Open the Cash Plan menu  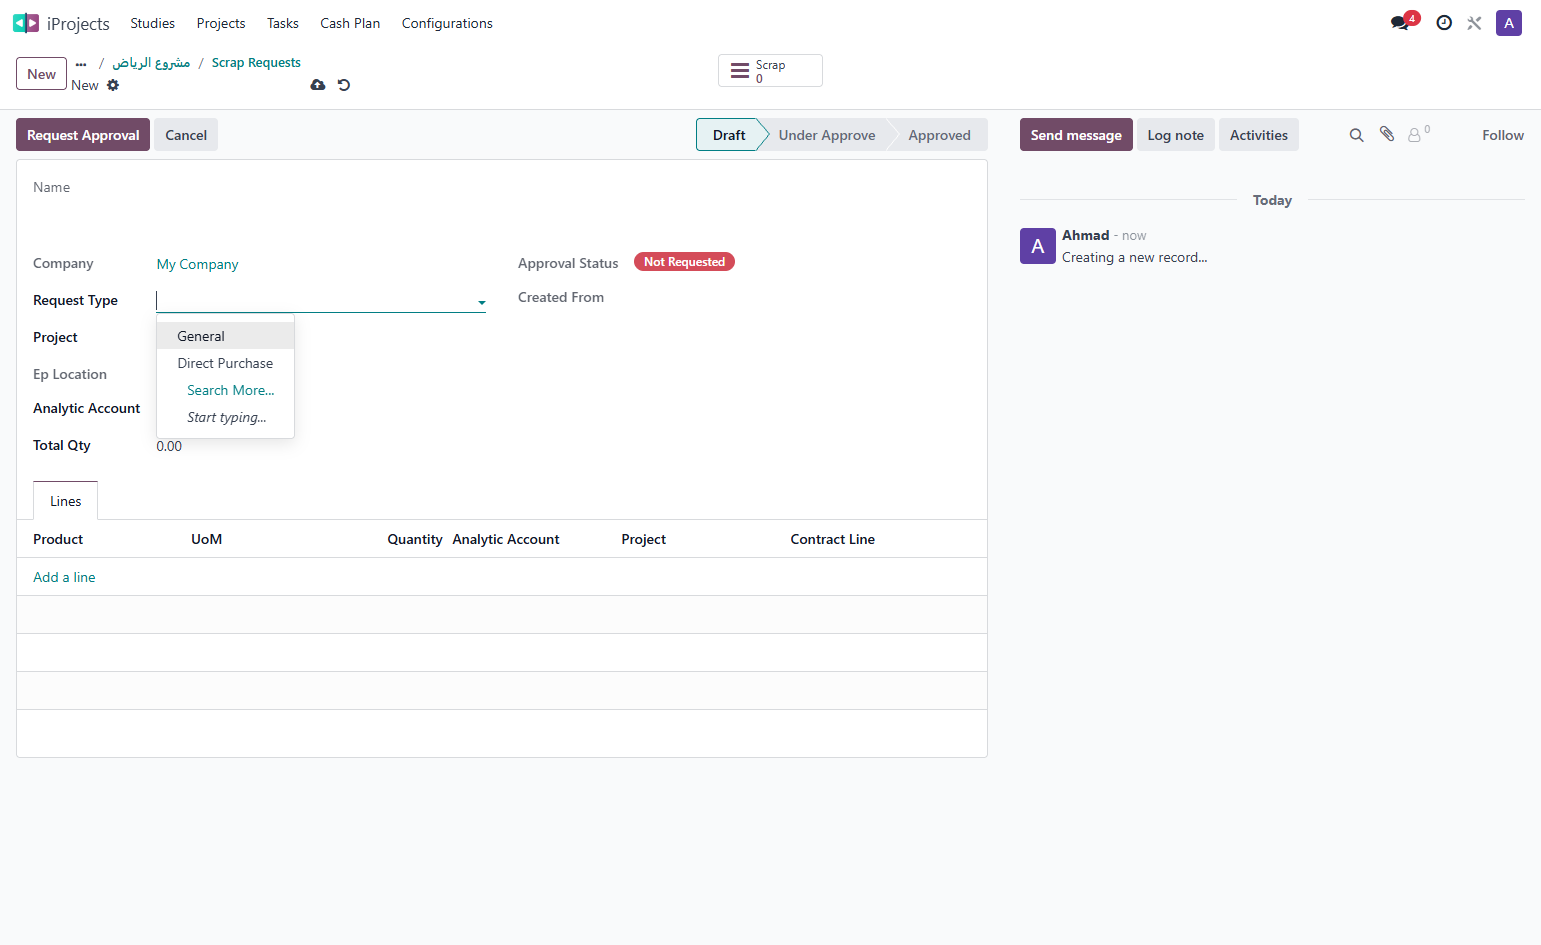(350, 23)
